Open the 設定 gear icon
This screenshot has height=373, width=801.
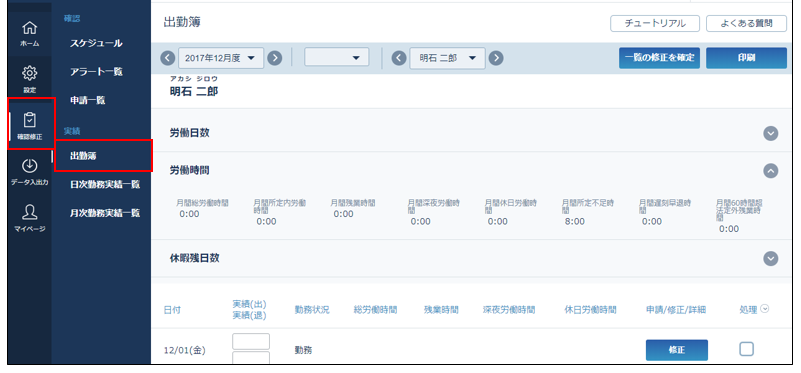(30, 74)
